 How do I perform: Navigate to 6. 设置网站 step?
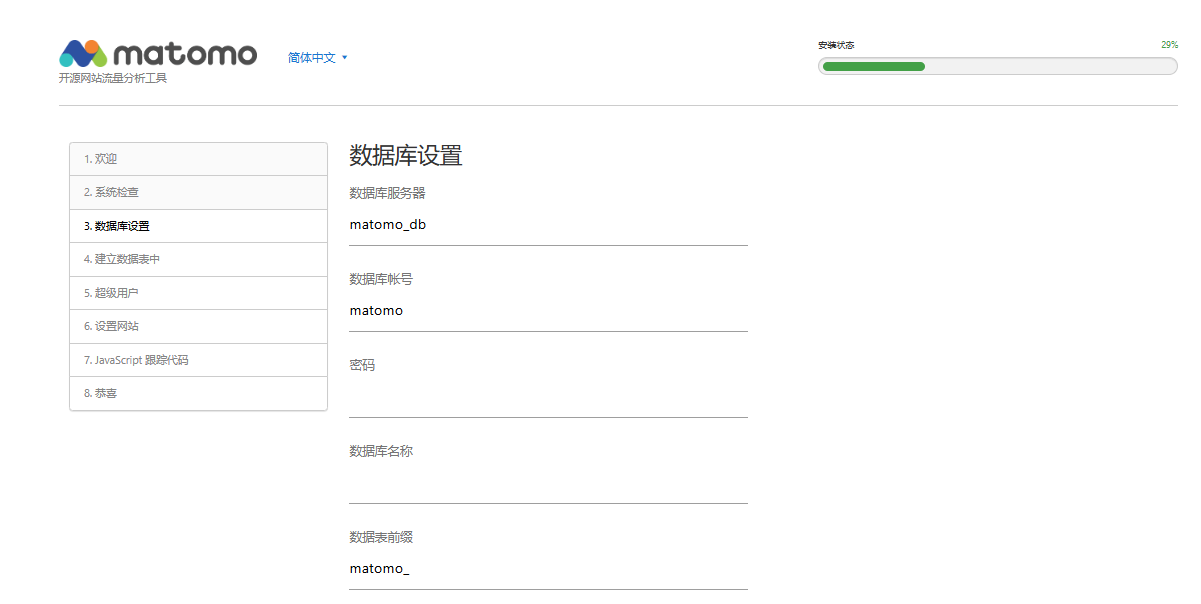198,326
